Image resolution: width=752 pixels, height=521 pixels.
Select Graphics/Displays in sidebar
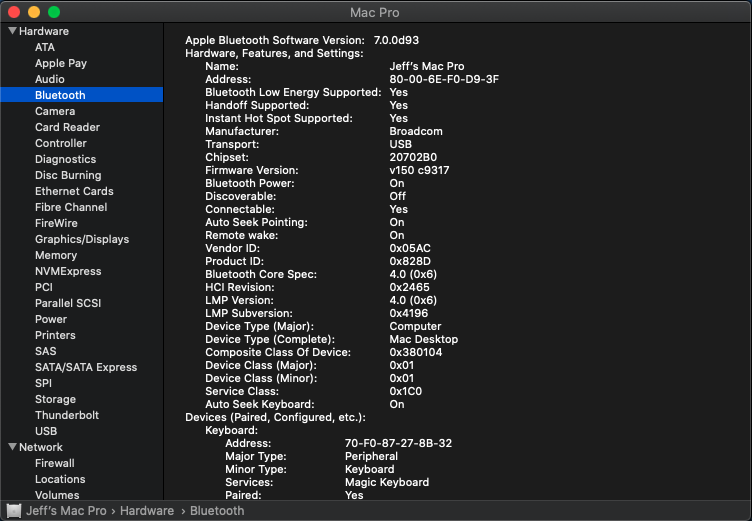coord(82,239)
